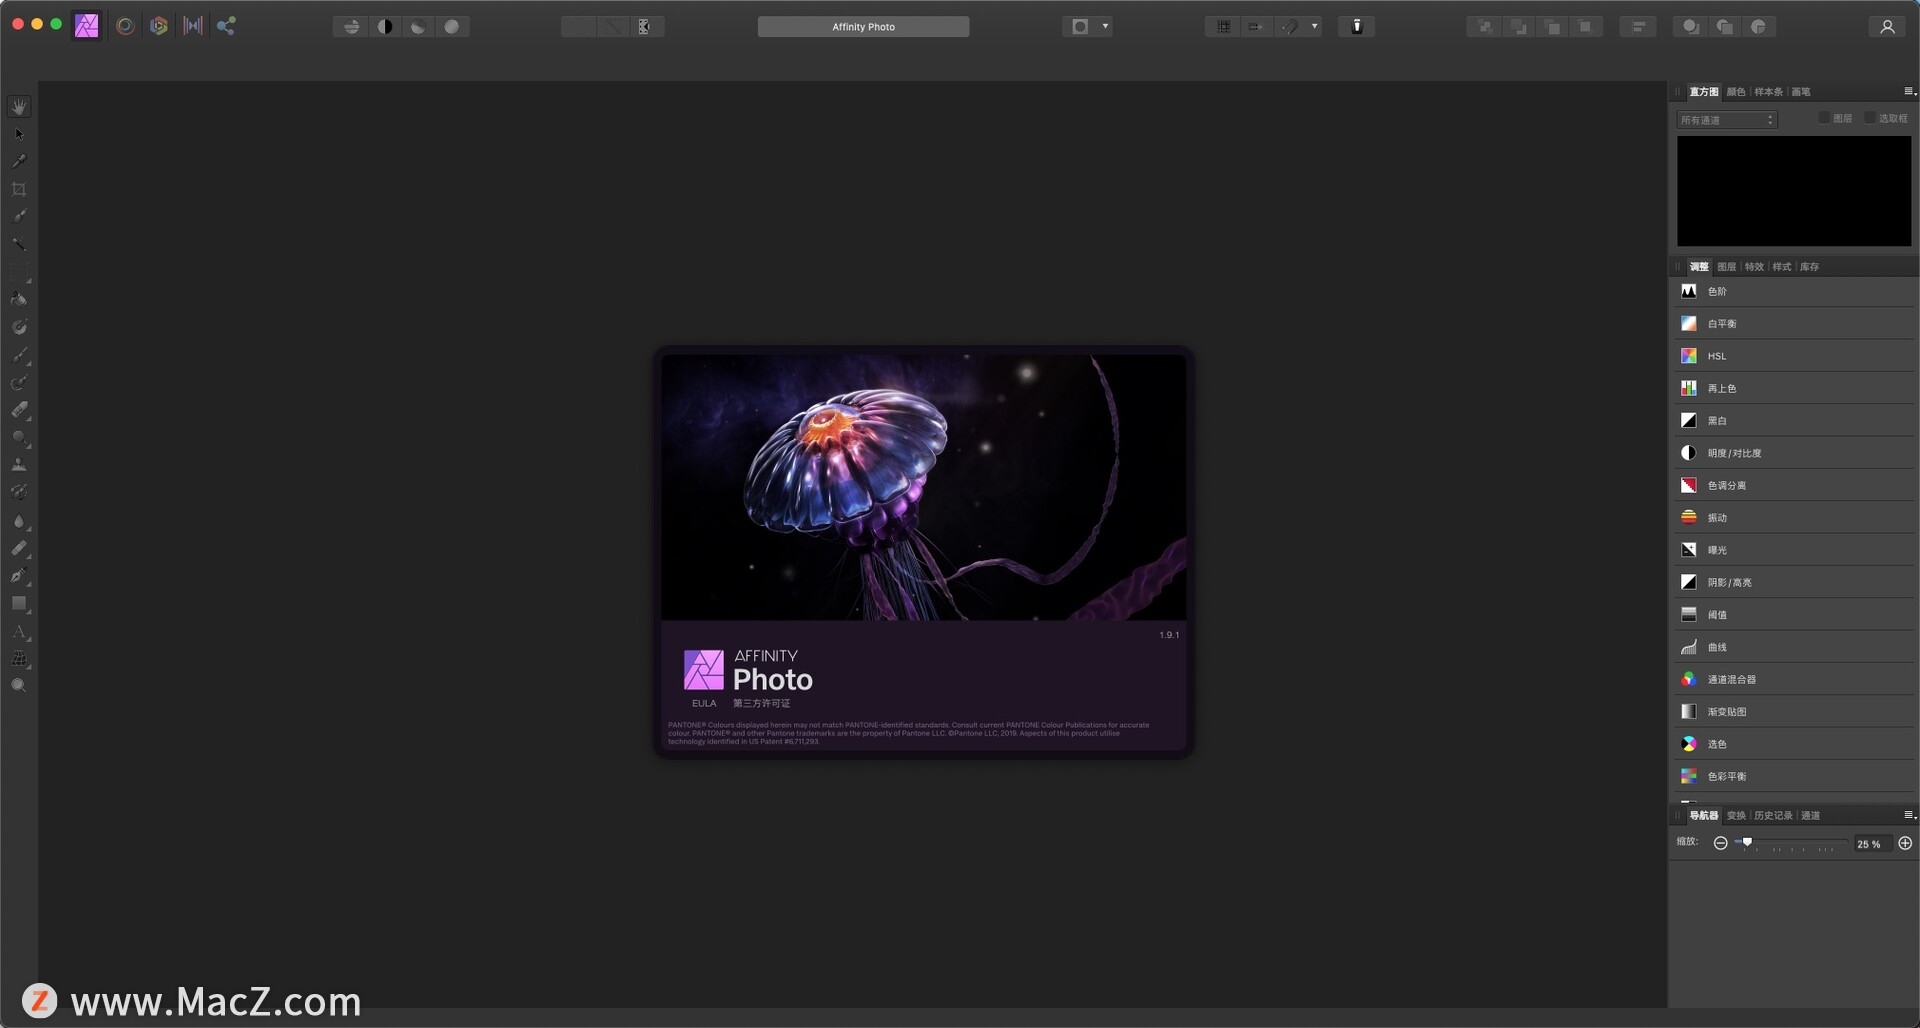Select the Color Picker tool
This screenshot has width=1920, height=1028.
19,161
